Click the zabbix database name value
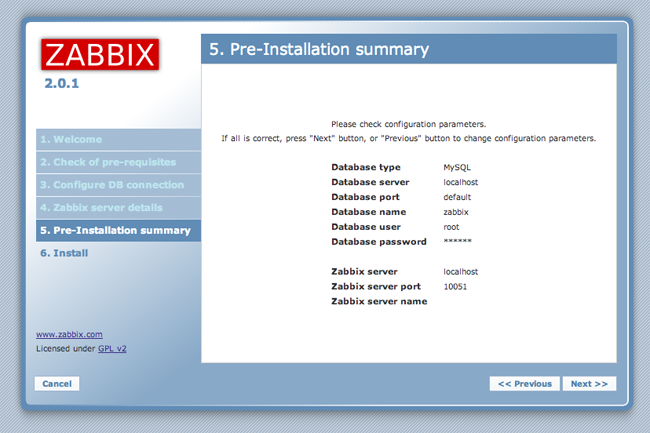 (x=456, y=212)
